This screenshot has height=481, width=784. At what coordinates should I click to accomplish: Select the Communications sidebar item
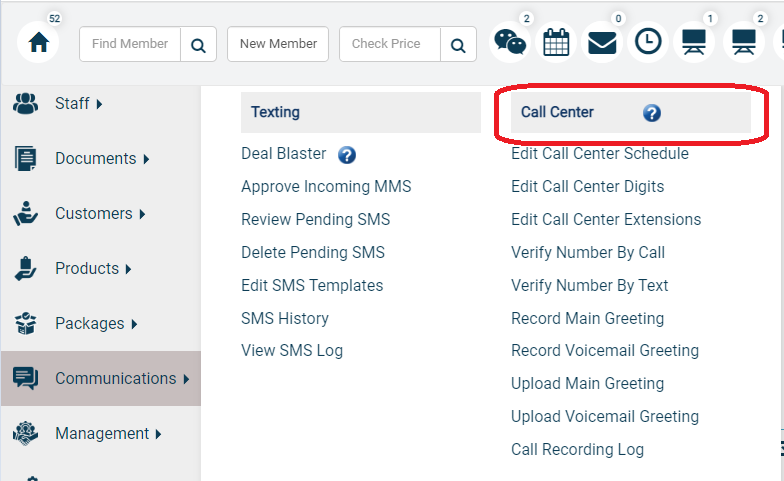coord(100,378)
